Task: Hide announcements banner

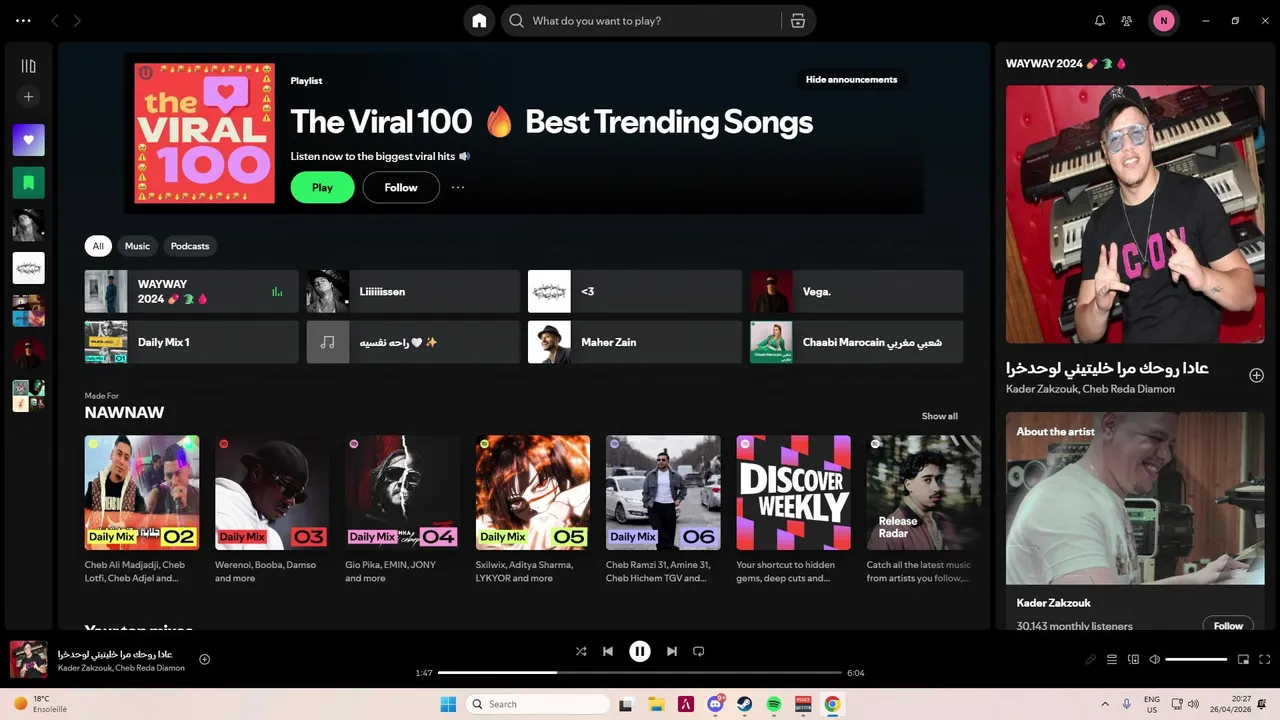Action: click(x=851, y=79)
